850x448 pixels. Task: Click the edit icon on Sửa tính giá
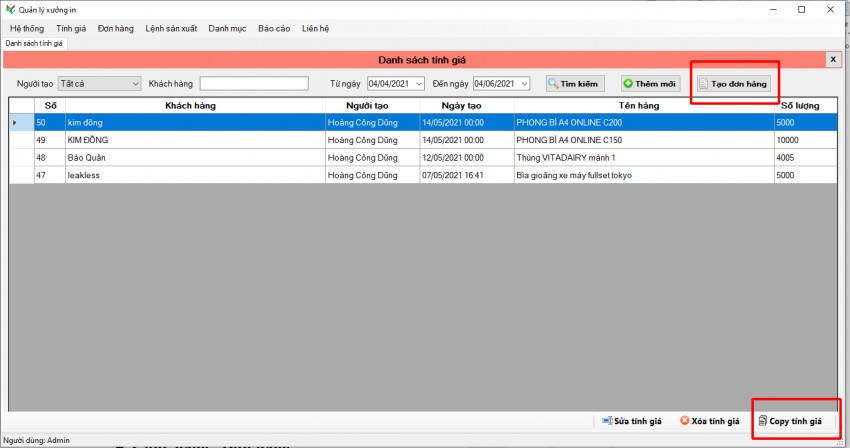tap(607, 421)
